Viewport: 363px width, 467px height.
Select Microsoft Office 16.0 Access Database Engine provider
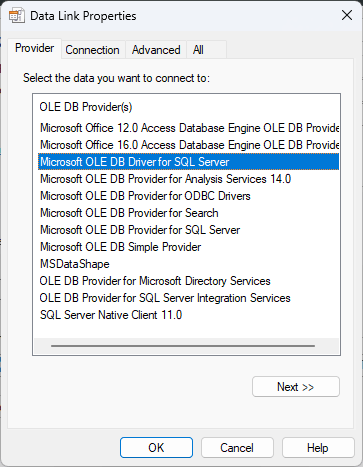189,145
